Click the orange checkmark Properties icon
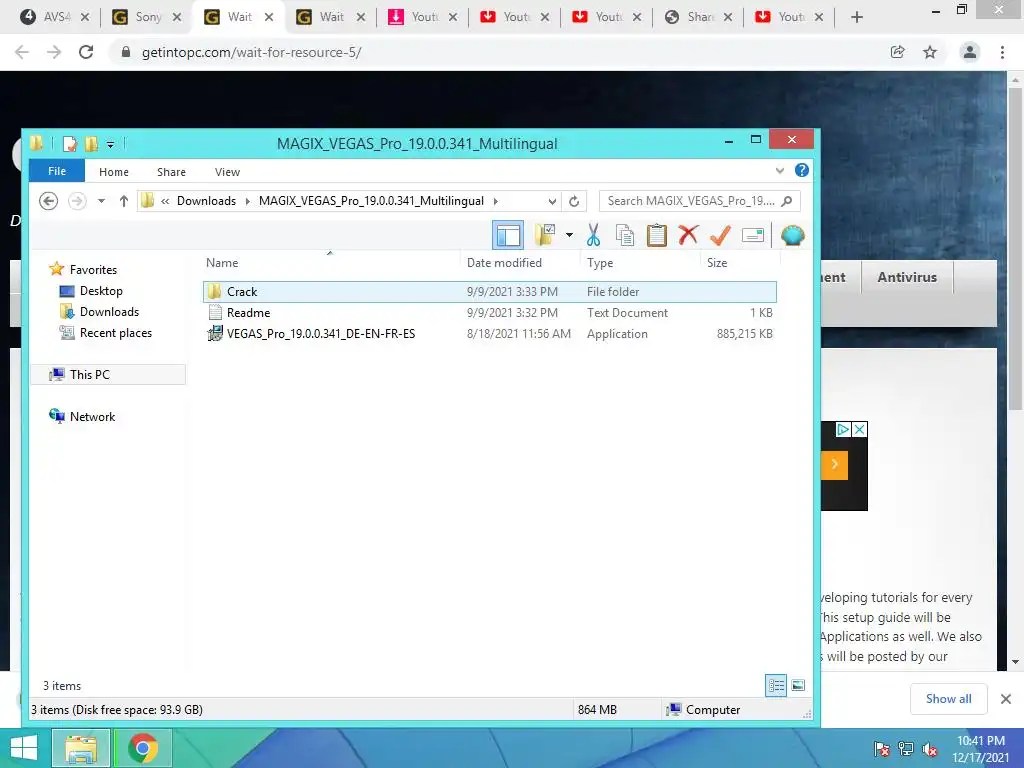 (720, 235)
